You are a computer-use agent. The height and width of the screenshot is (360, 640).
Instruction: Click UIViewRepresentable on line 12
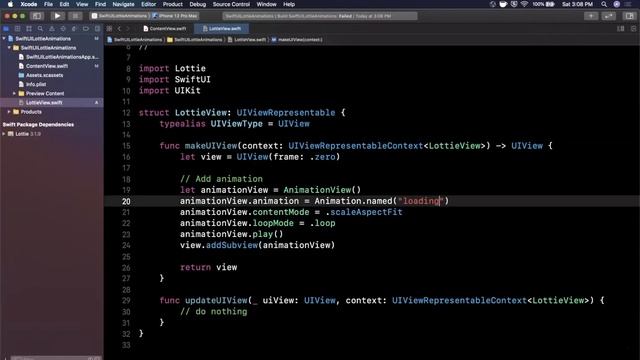[286, 113]
